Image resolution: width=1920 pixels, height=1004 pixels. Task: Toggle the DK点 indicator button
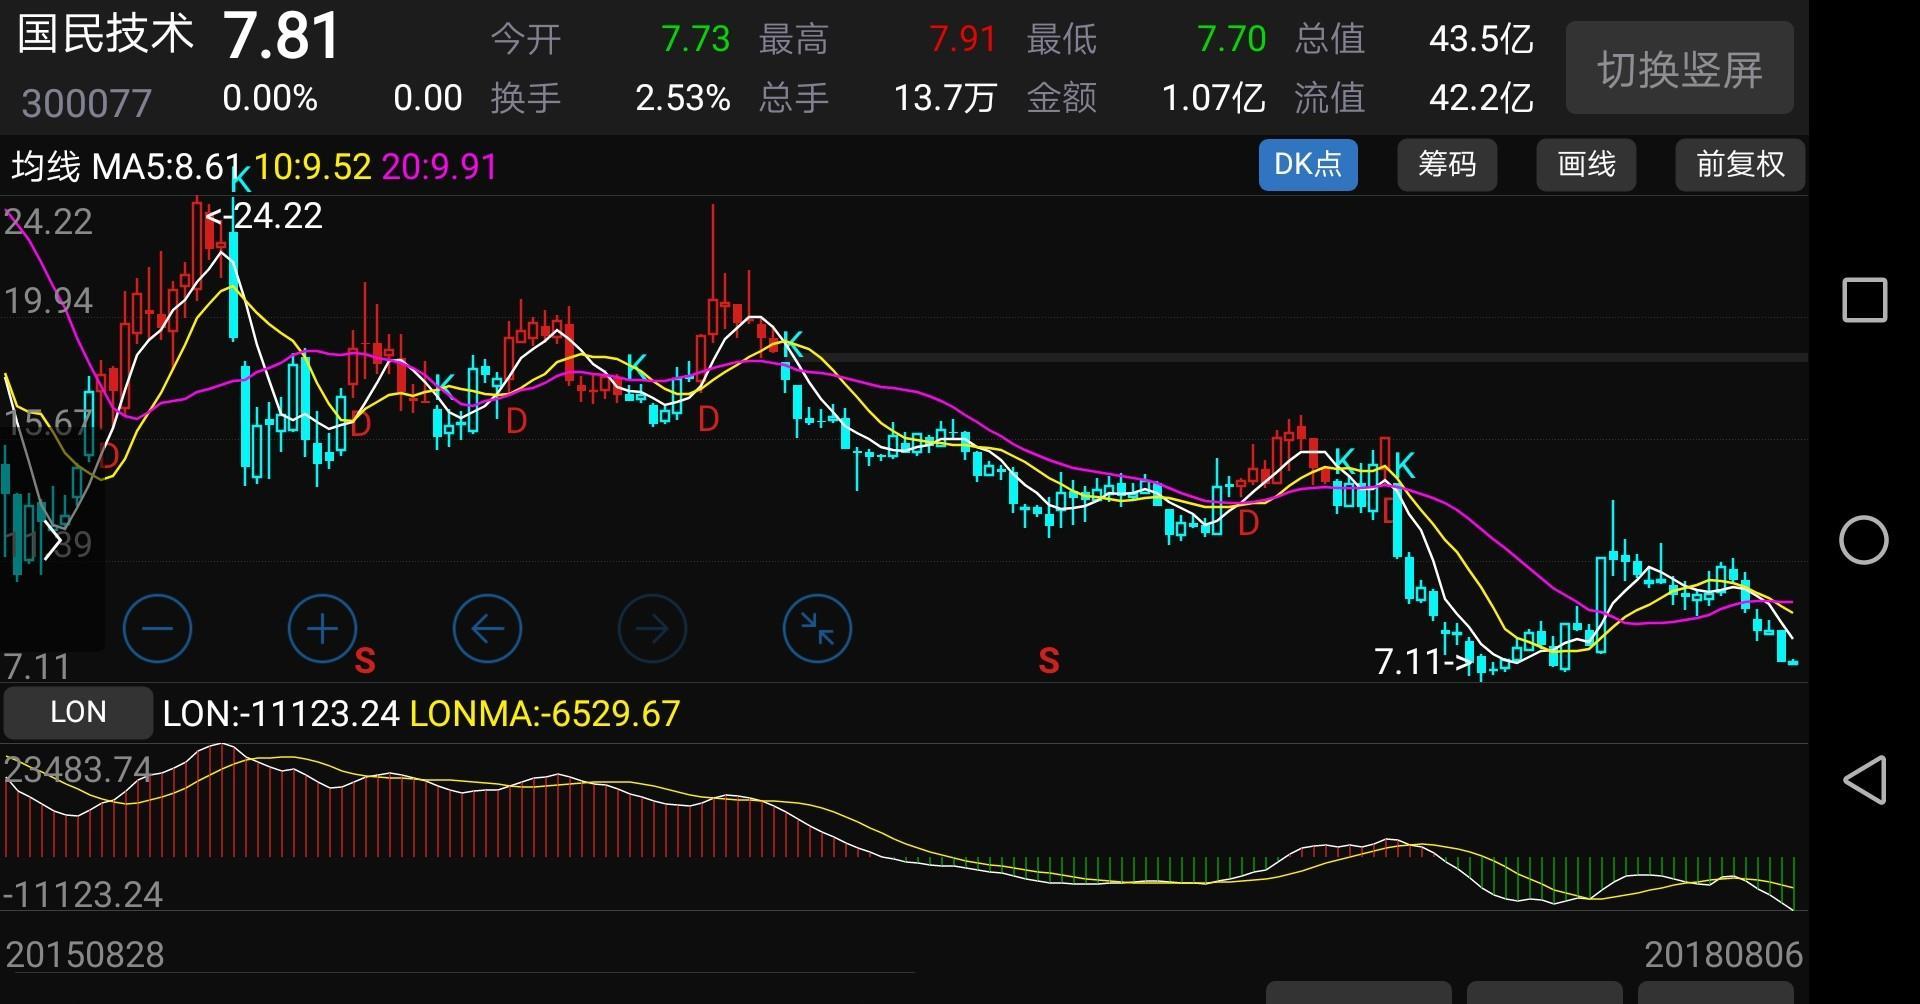click(x=1308, y=164)
